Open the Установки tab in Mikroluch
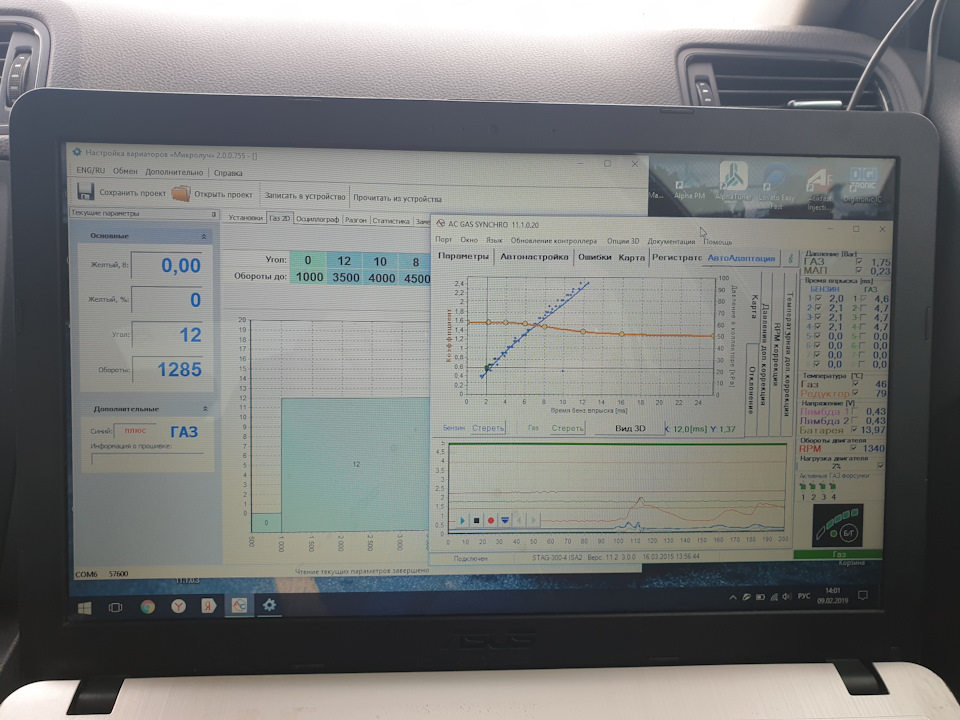Image resolution: width=960 pixels, height=720 pixels. click(x=245, y=218)
